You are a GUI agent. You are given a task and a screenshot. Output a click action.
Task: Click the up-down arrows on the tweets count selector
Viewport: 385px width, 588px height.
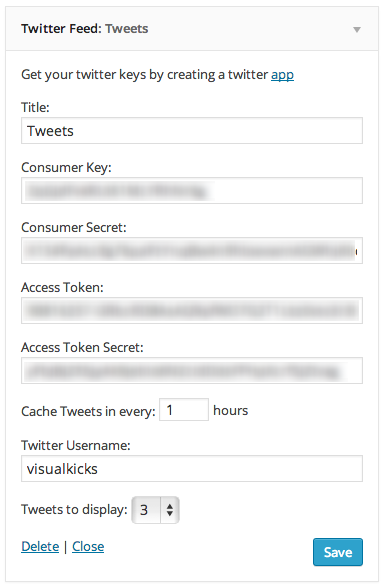click(x=170, y=510)
